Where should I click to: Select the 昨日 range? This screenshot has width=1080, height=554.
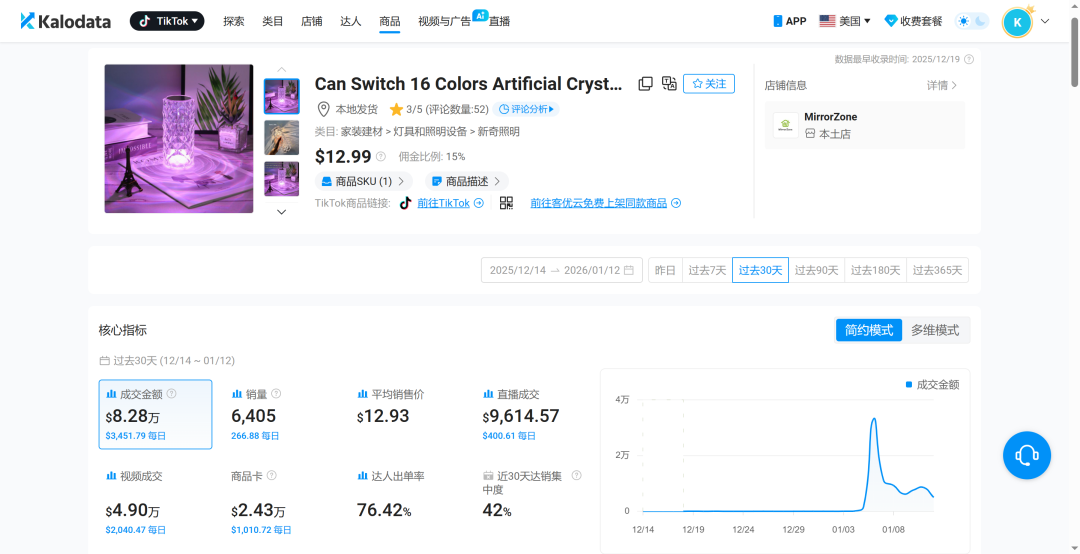pos(665,270)
